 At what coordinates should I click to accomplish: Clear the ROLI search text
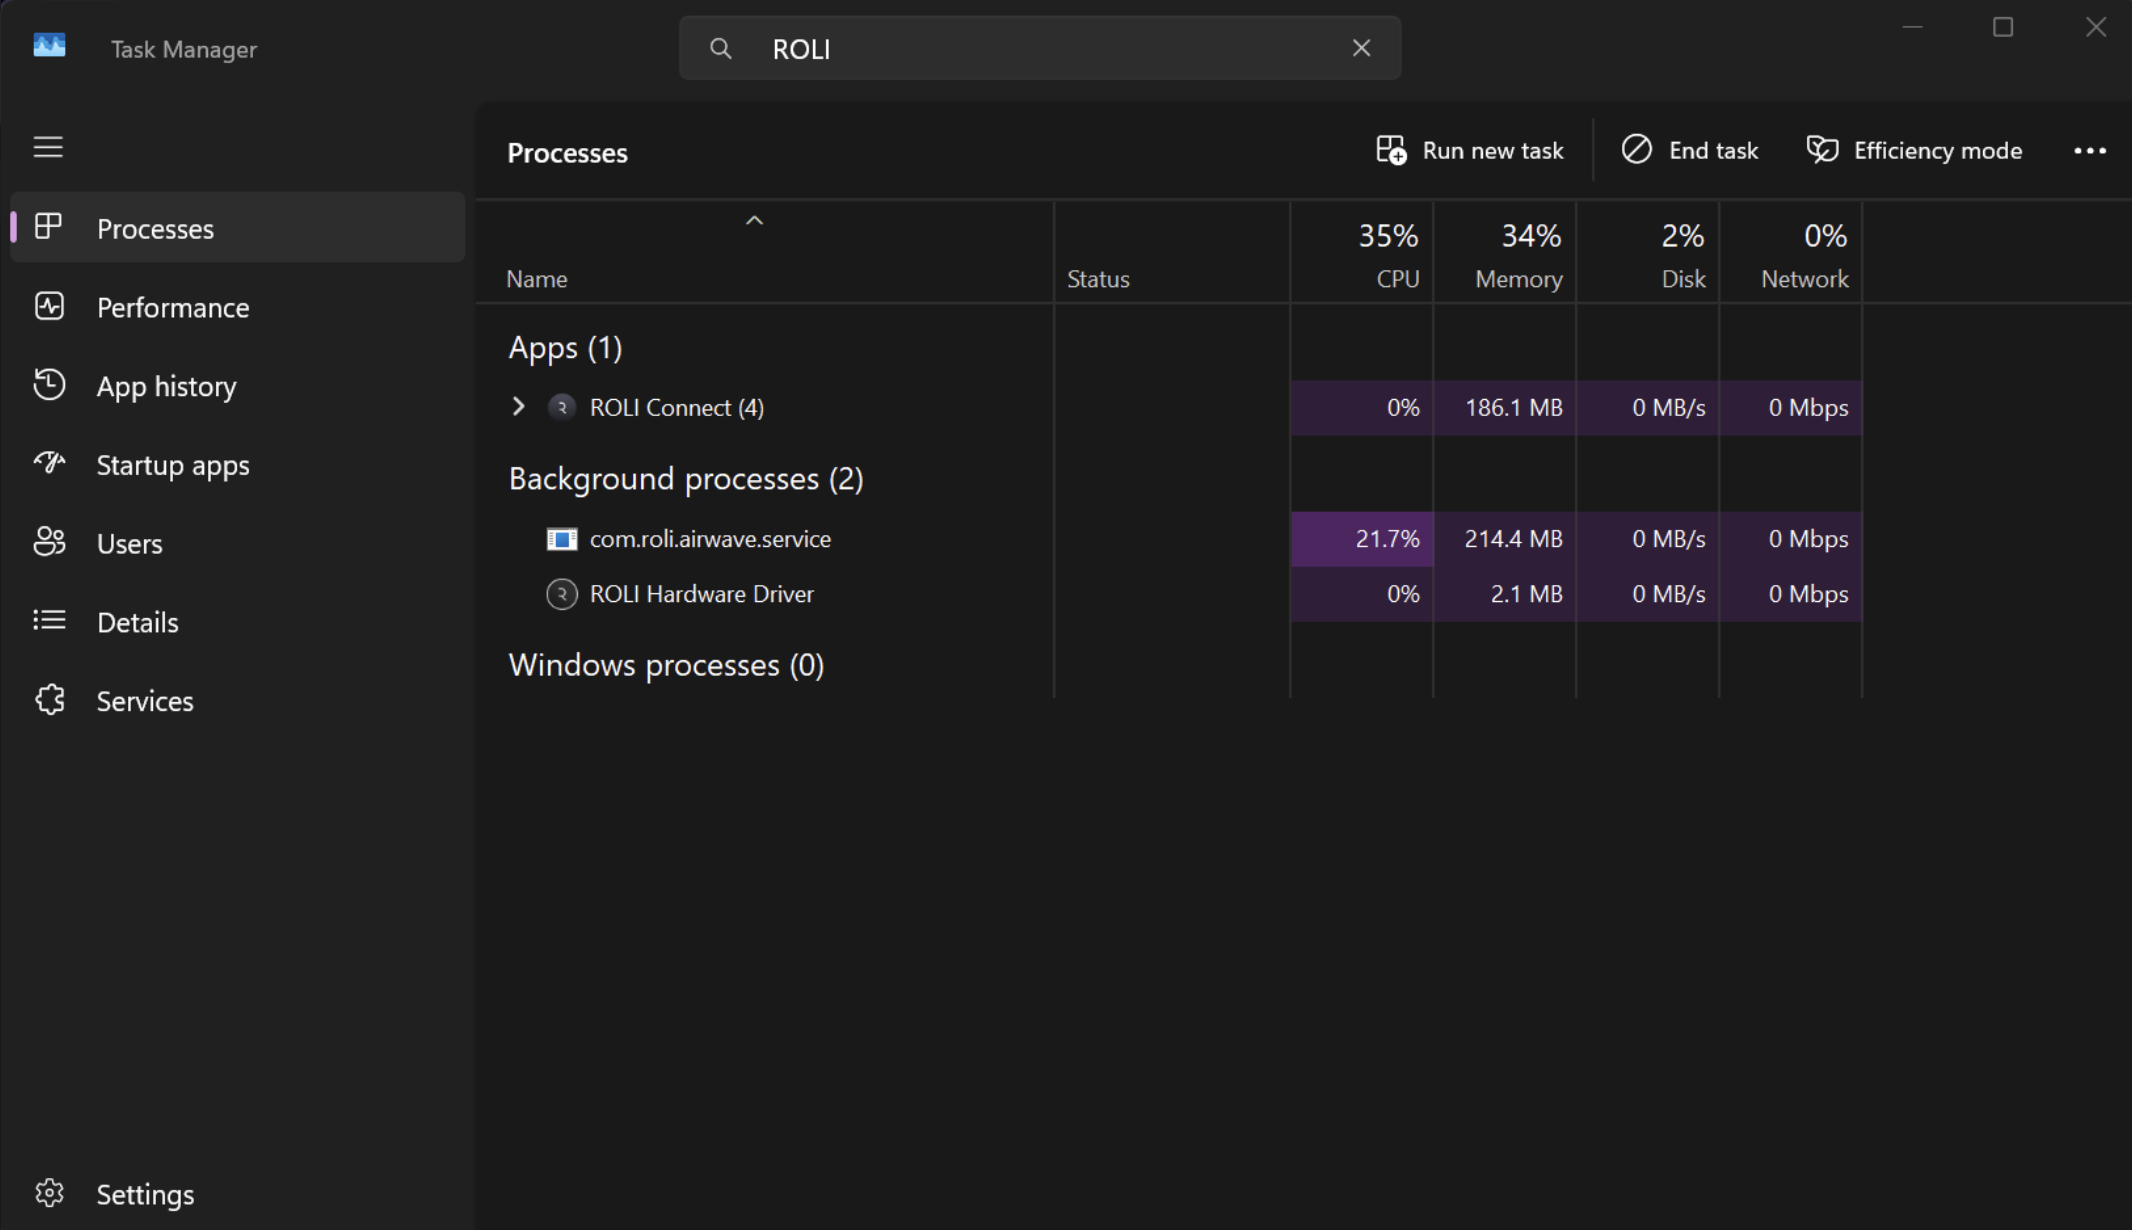pos(1360,48)
